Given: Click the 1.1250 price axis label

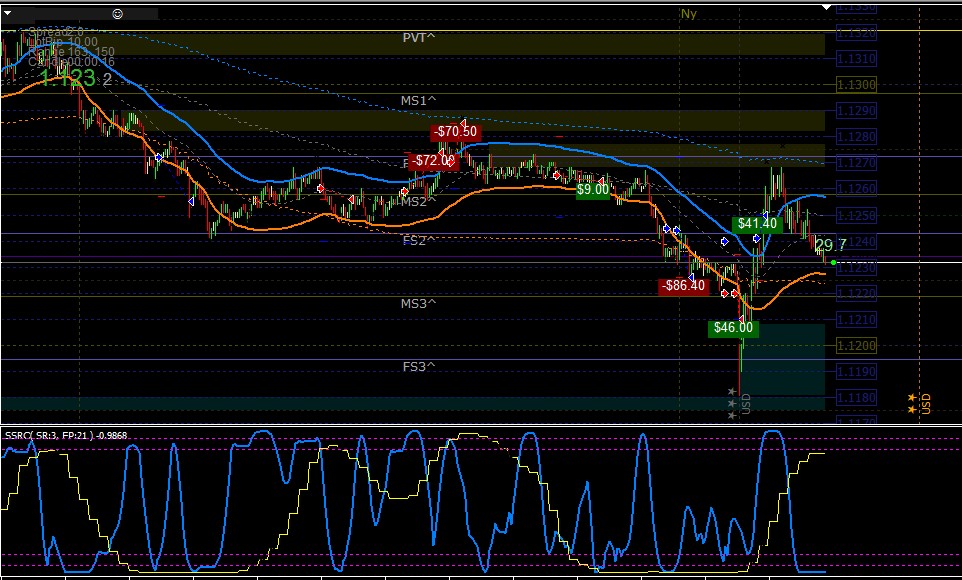Looking at the screenshot, I should click(856, 215).
